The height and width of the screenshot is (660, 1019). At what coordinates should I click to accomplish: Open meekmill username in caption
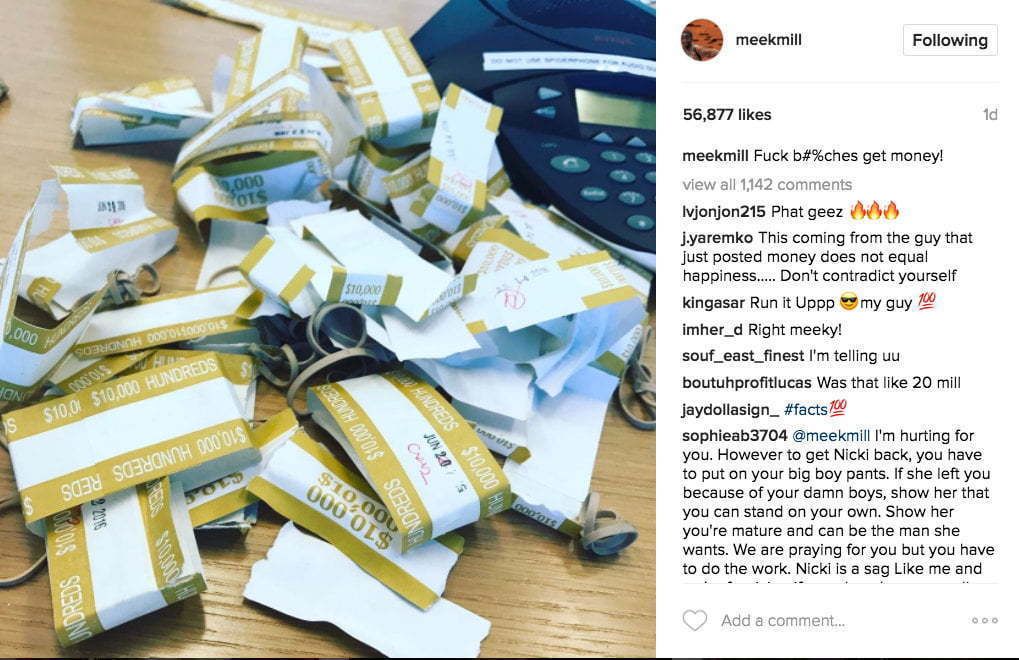pyautogui.click(x=715, y=156)
